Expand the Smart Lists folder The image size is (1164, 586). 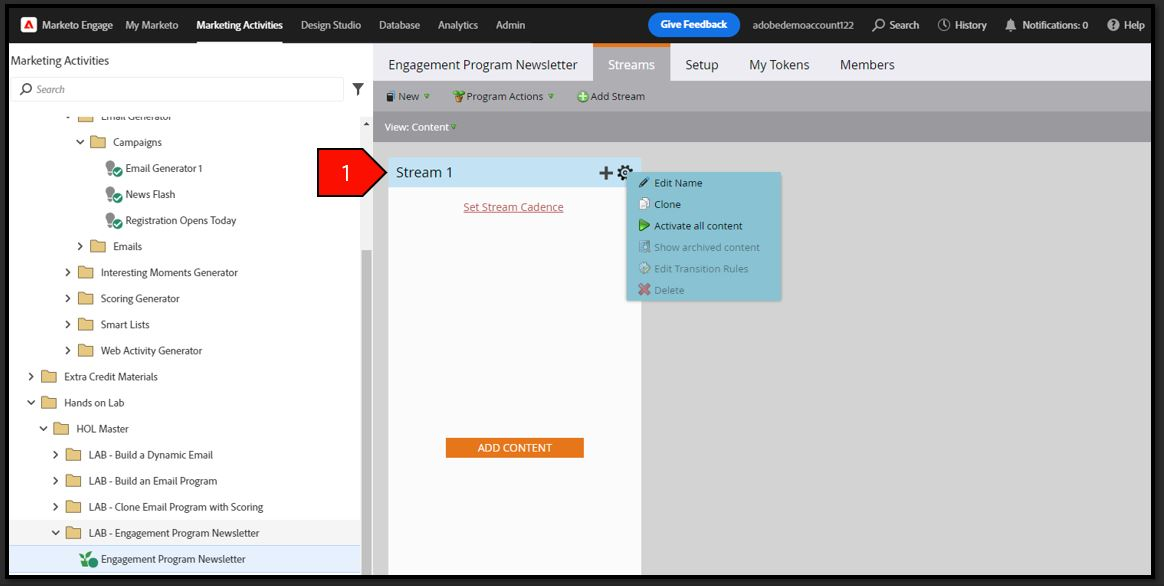tap(68, 325)
